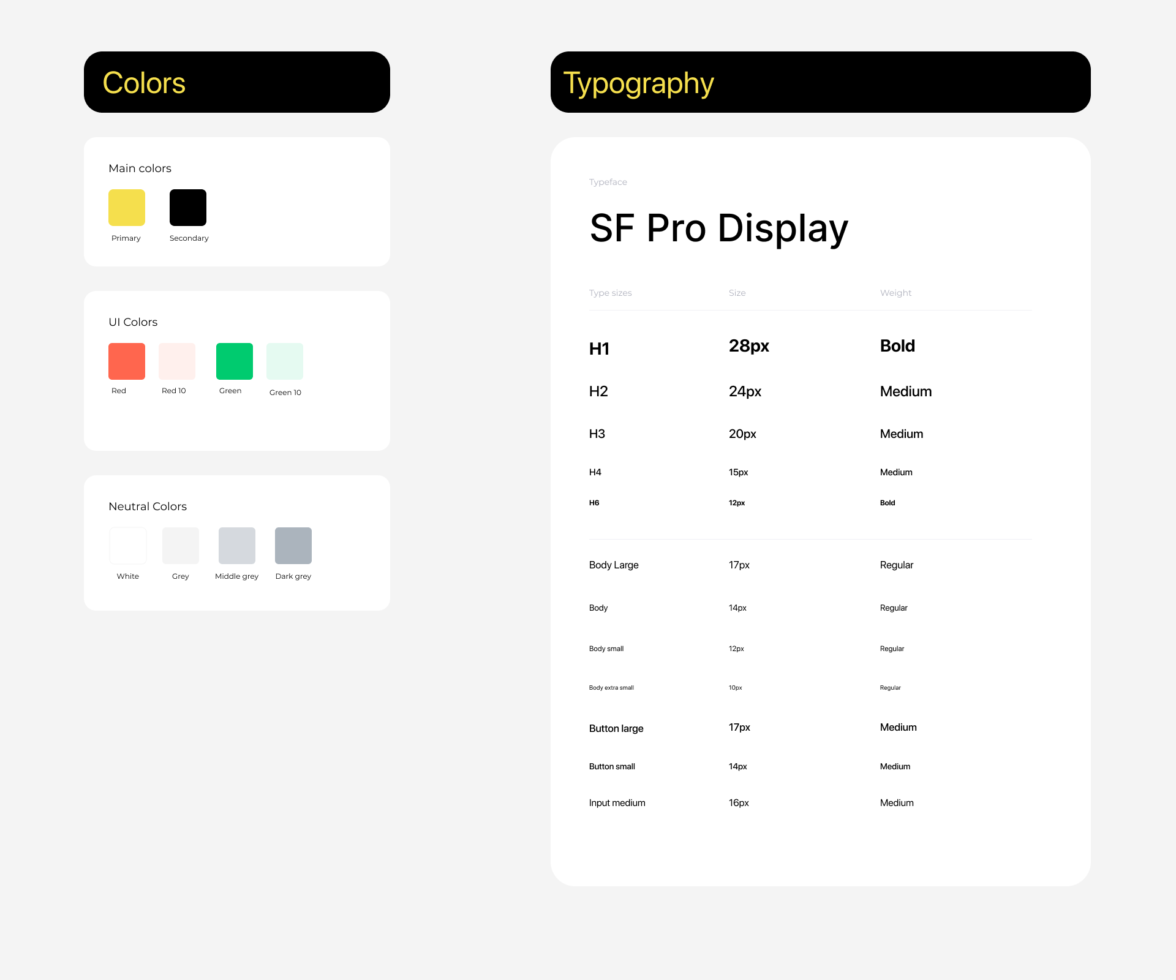This screenshot has height=980, width=1176.
Task: Click the 'Red 10' swatch caption
Action: (x=174, y=391)
